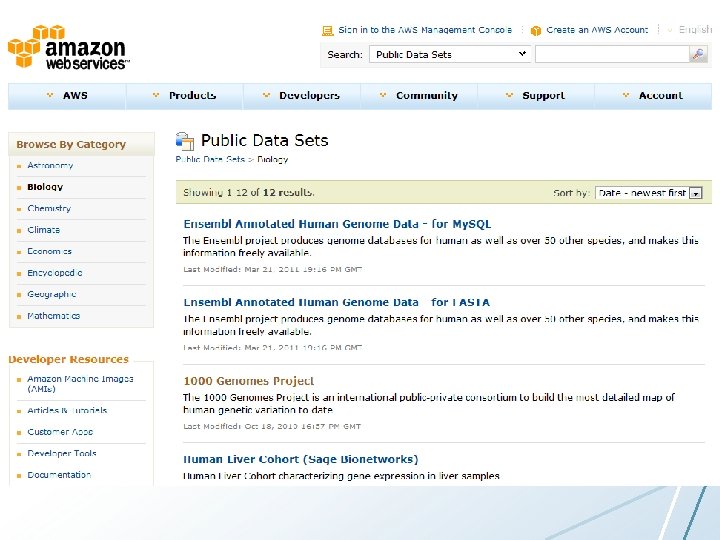Click the 'Showing 1-12 of 12 results' text
This screenshot has height=540, width=720.
click(249, 192)
